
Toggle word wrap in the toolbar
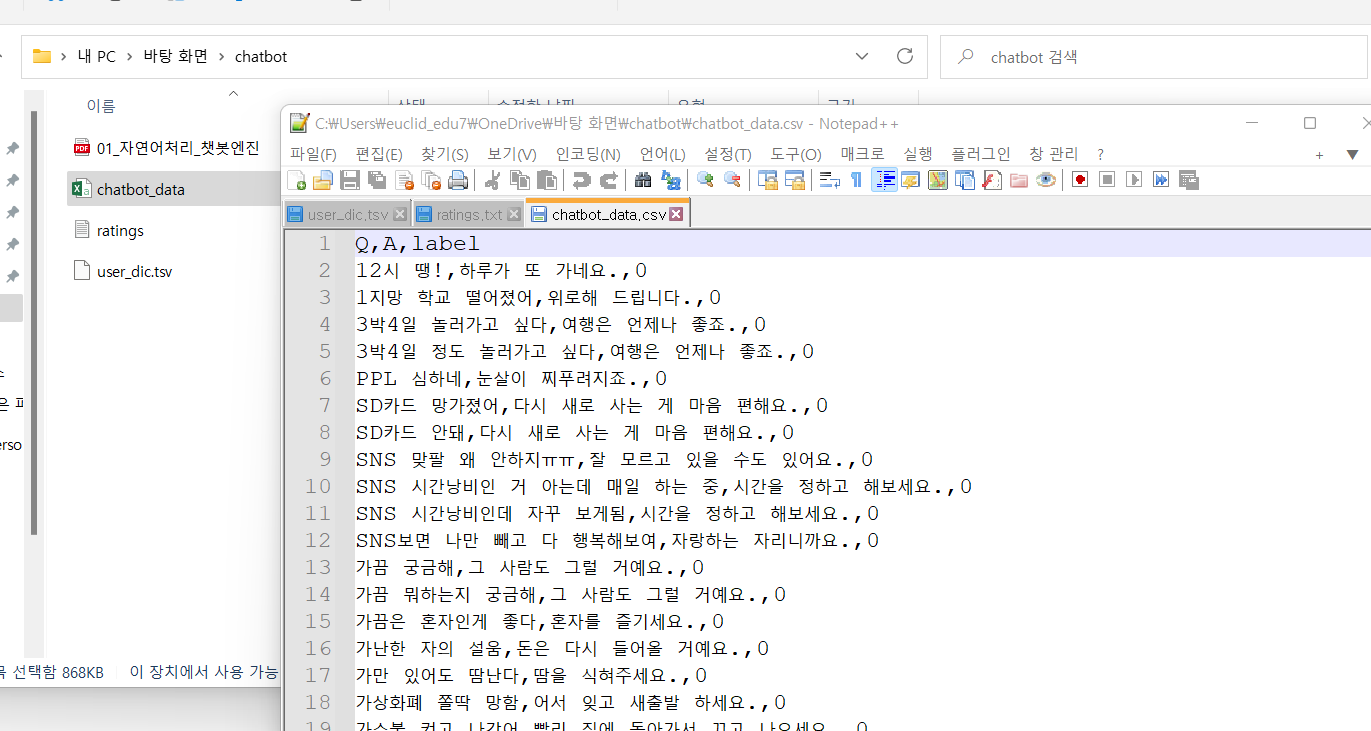click(829, 180)
